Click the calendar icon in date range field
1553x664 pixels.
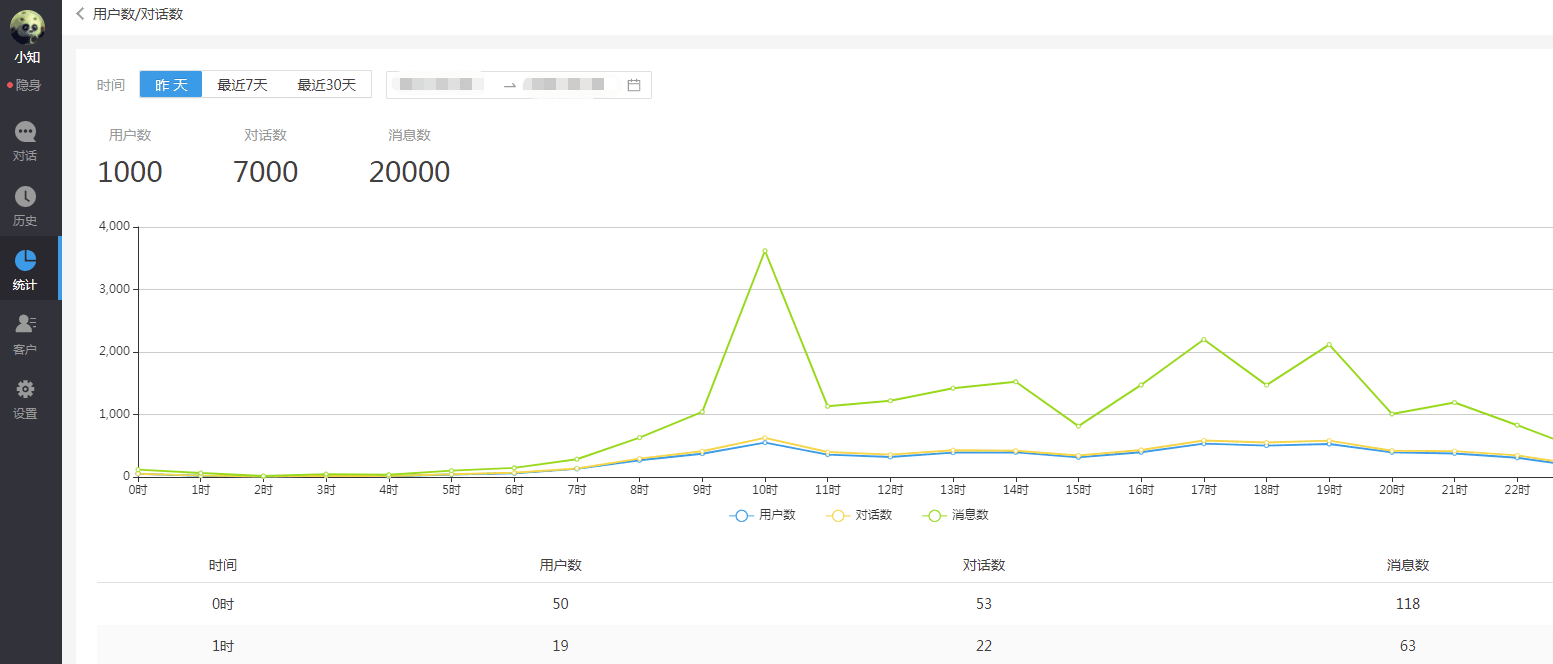(x=634, y=85)
